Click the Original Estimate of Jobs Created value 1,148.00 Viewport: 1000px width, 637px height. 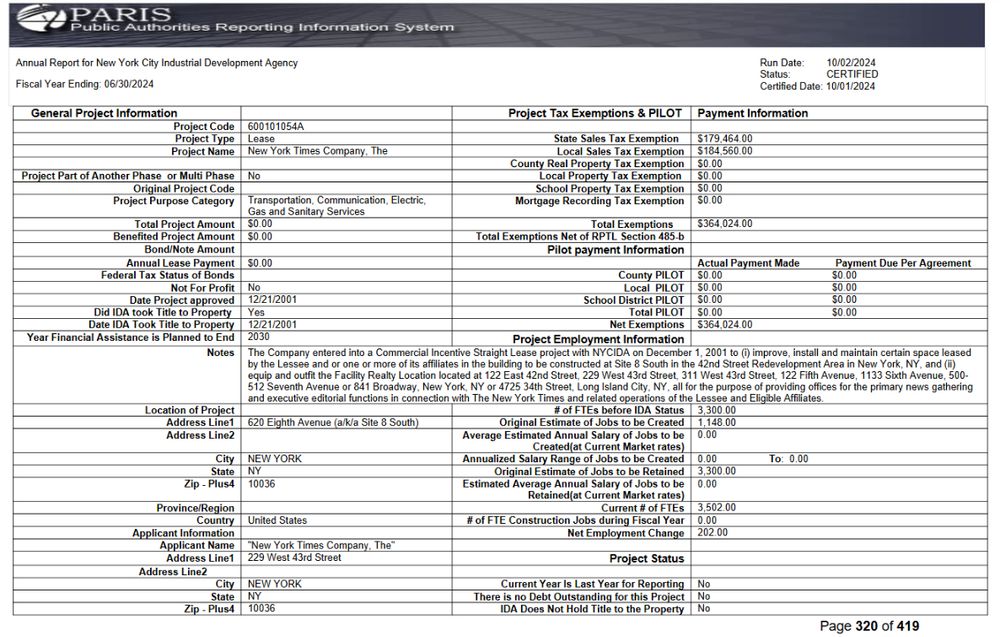(x=716, y=422)
